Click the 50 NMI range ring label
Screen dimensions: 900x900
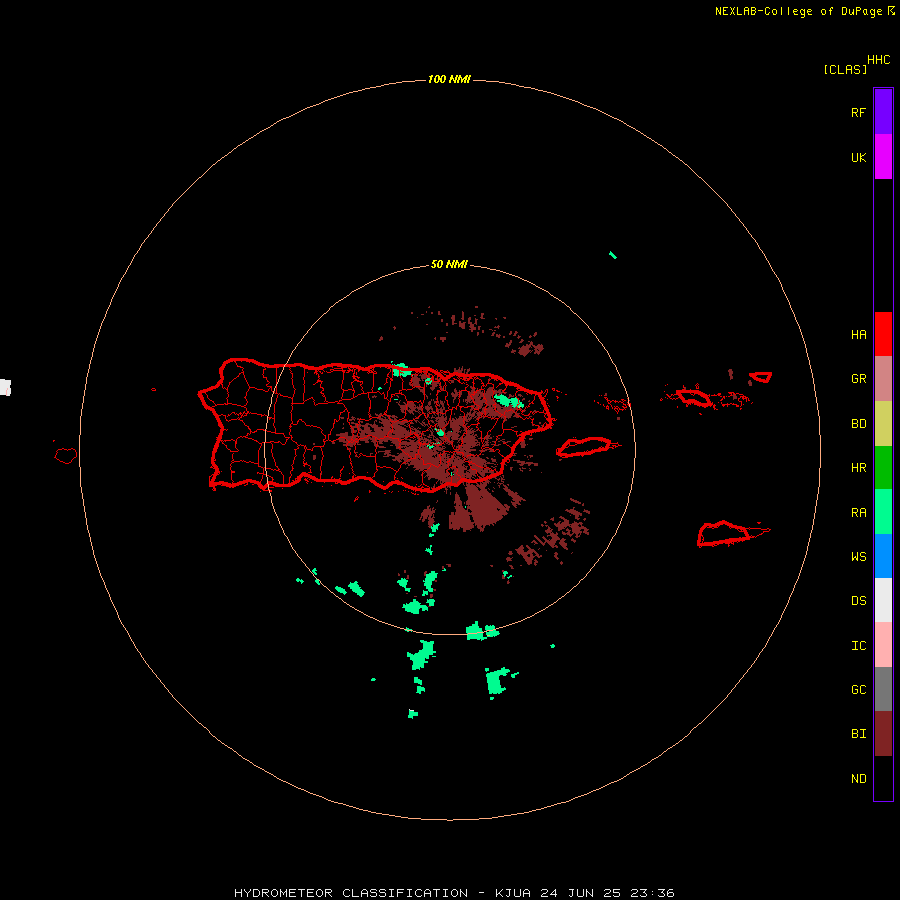449,264
